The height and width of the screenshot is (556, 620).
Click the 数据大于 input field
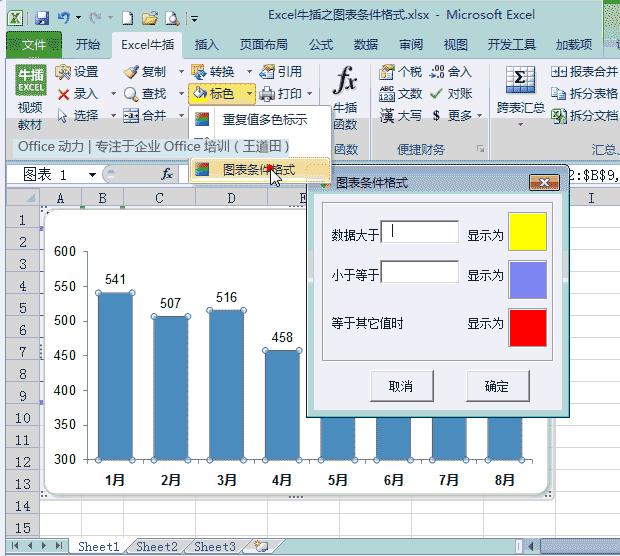(420, 232)
